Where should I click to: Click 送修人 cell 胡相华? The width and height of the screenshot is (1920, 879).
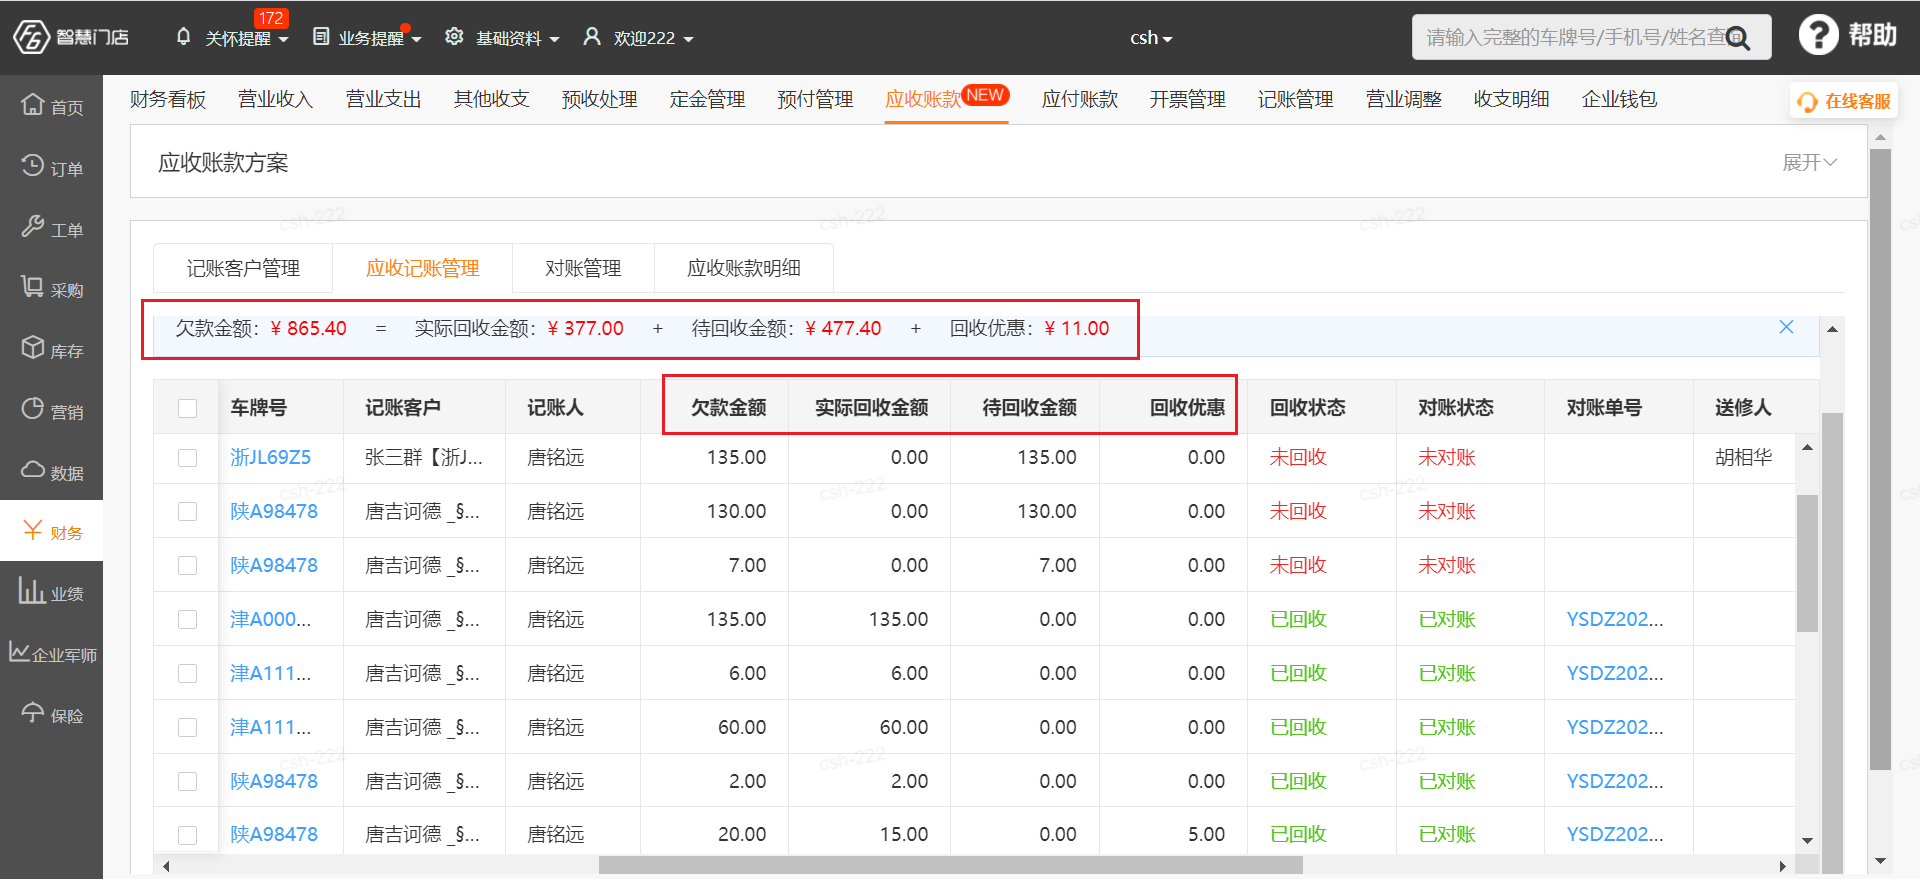(1744, 457)
